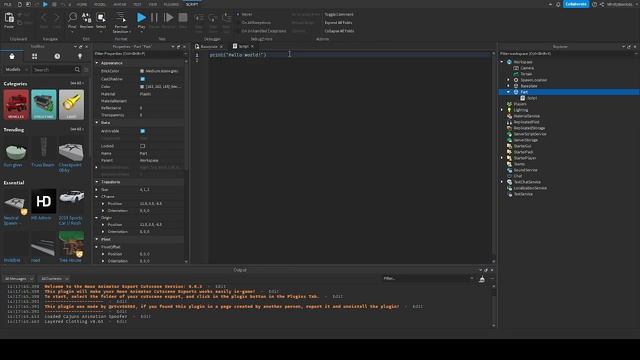Open the Find tool in the ribbon
The height and width of the screenshot is (360, 640).
[72, 17]
